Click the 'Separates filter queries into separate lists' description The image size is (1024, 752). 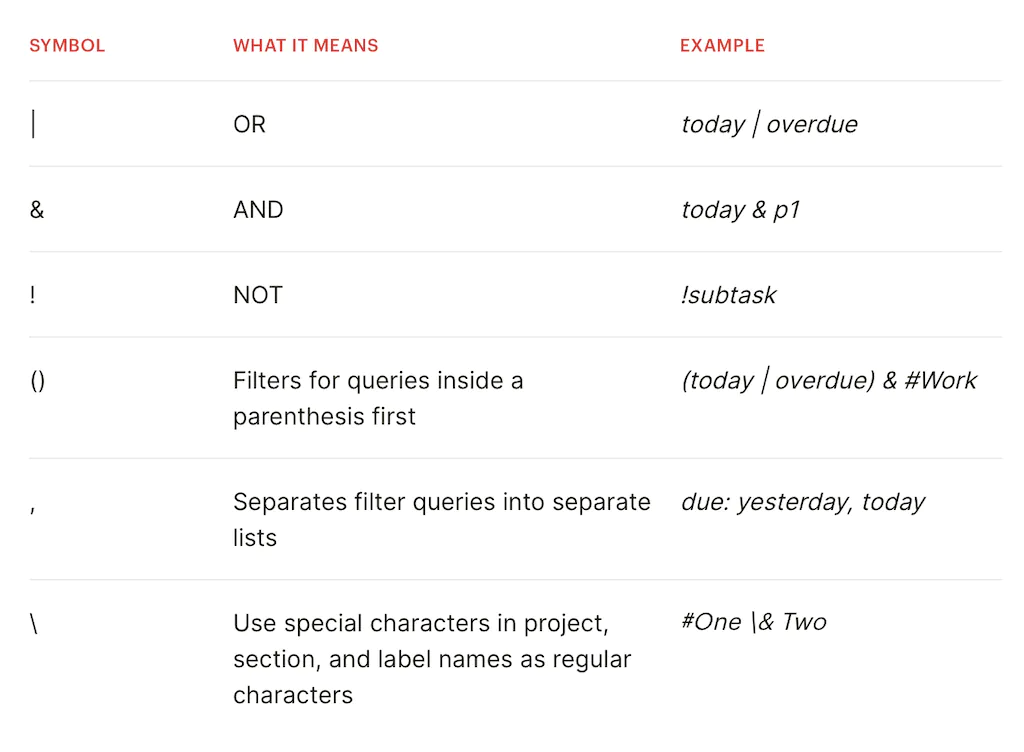(x=441, y=519)
